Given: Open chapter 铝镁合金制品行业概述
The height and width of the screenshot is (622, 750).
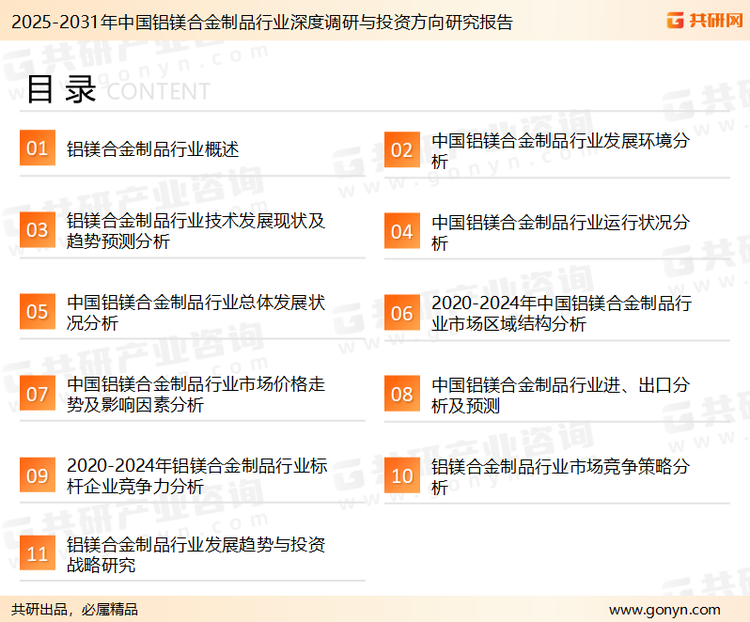Looking at the screenshot, I should [x=153, y=150].
